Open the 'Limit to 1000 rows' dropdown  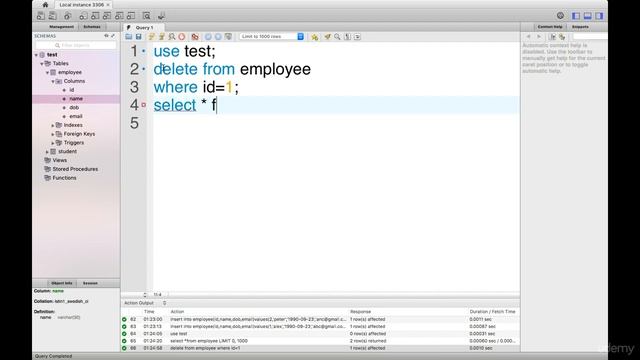coord(272,37)
